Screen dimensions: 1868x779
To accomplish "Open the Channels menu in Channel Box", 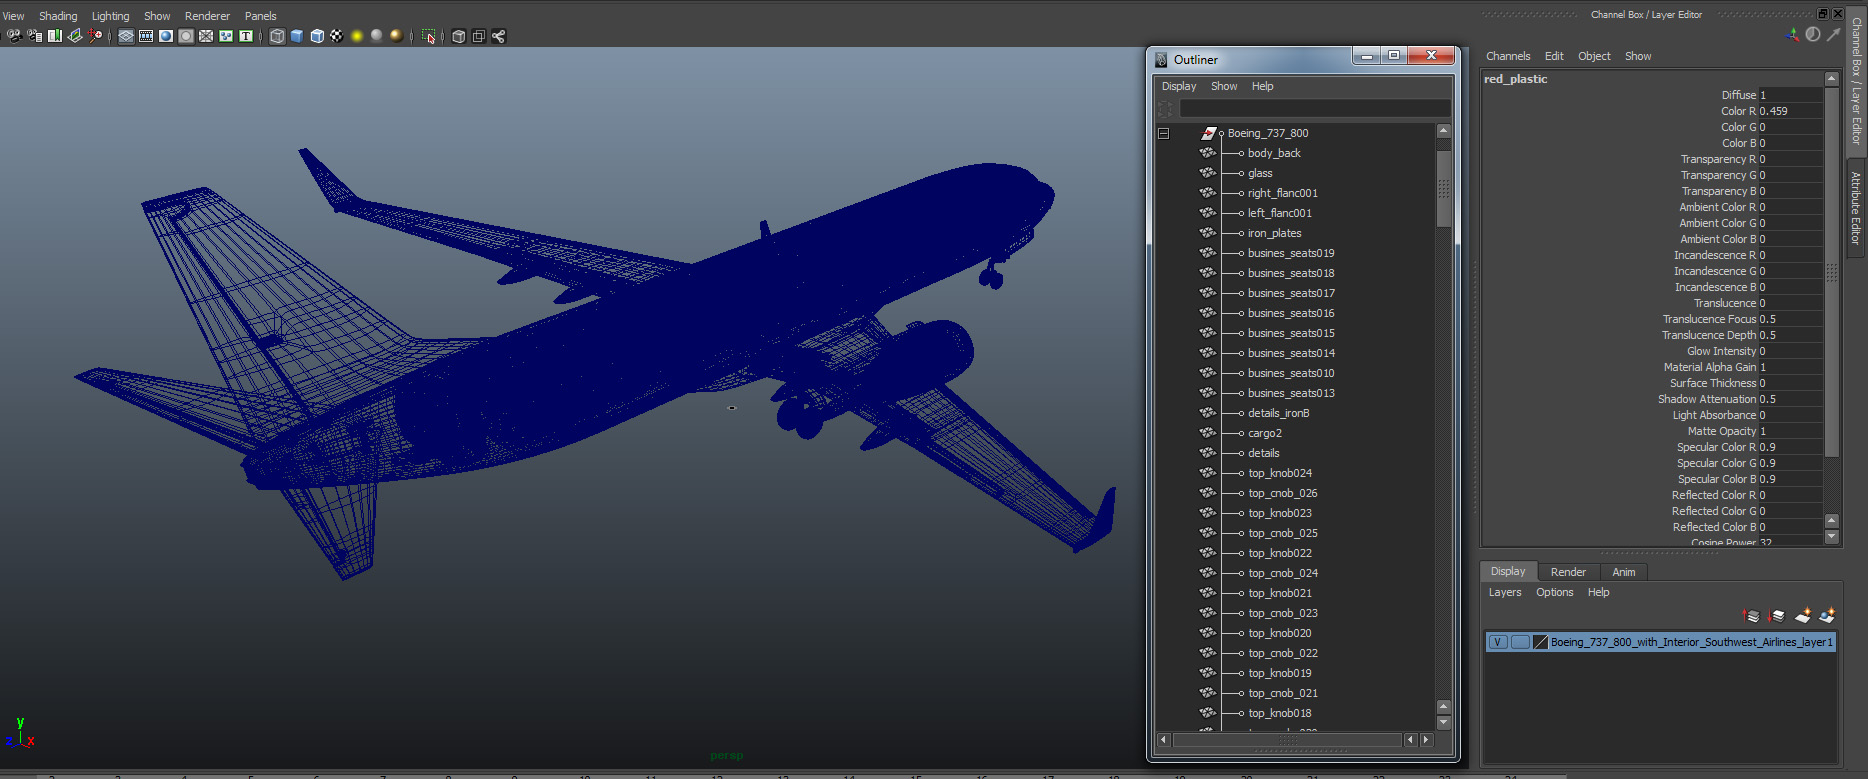I will click(1508, 56).
